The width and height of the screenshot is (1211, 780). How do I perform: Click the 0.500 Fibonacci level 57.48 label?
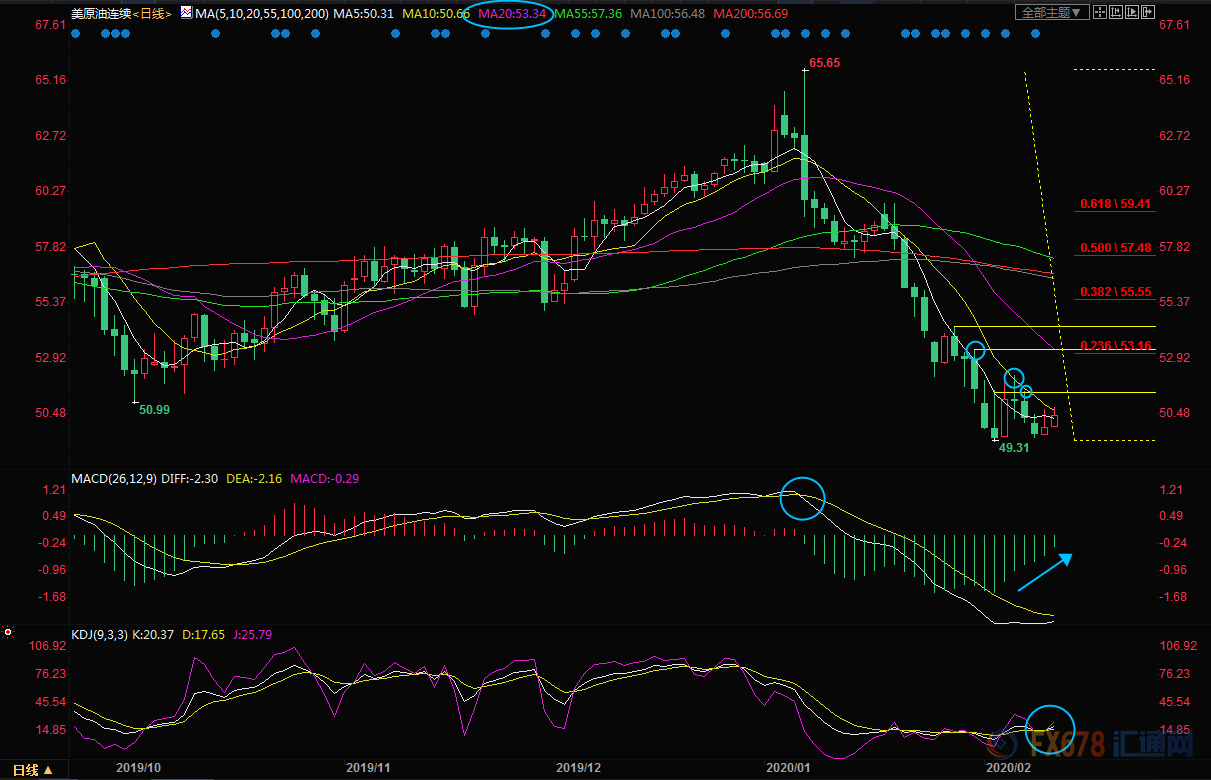coord(1116,248)
